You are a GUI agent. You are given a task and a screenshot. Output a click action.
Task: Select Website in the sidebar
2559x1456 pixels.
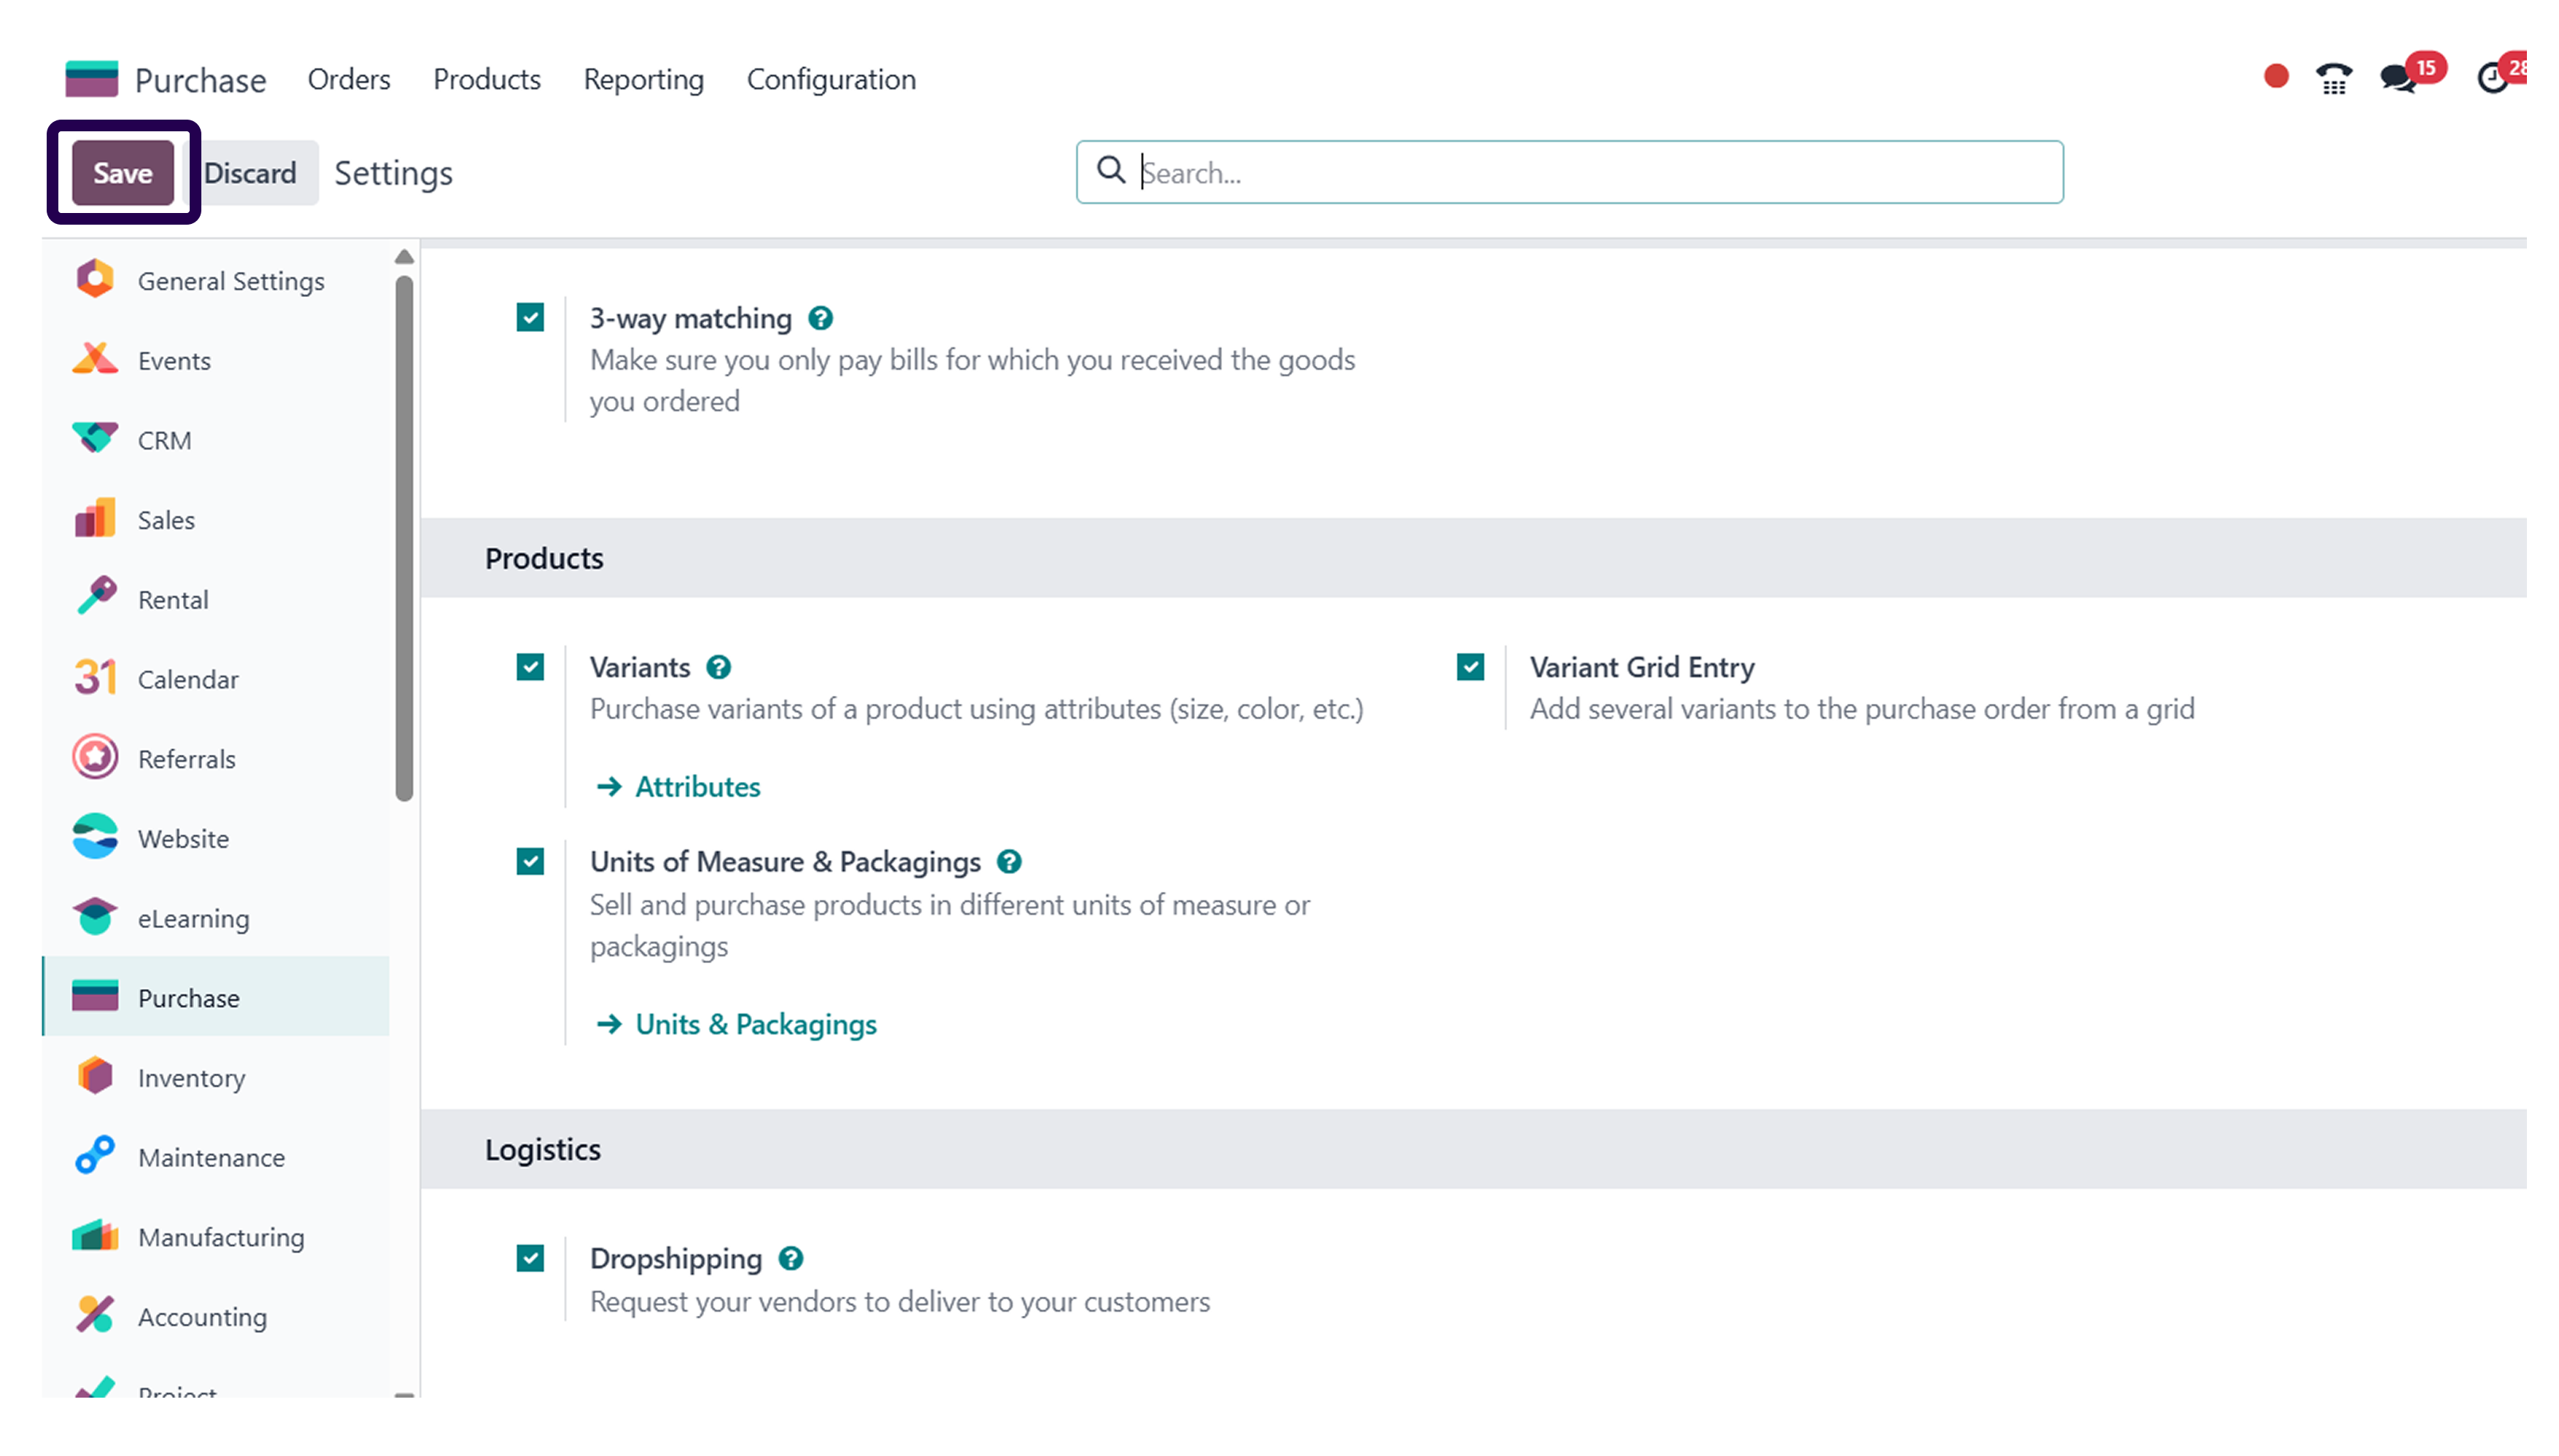(216, 839)
